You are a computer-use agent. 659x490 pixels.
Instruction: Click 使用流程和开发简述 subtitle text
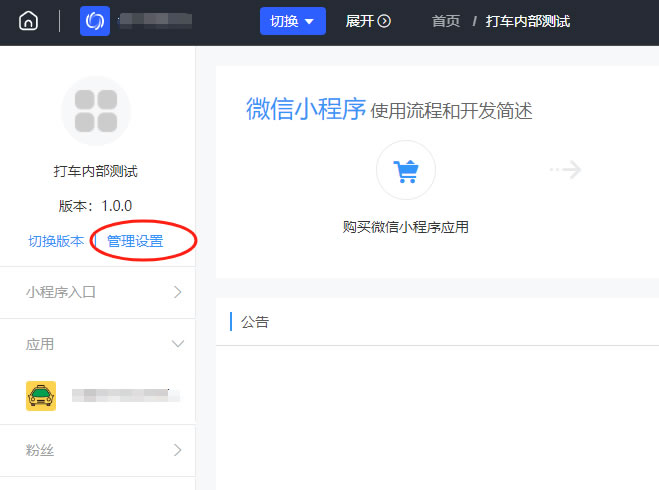pyautogui.click(x=451, y=111)
